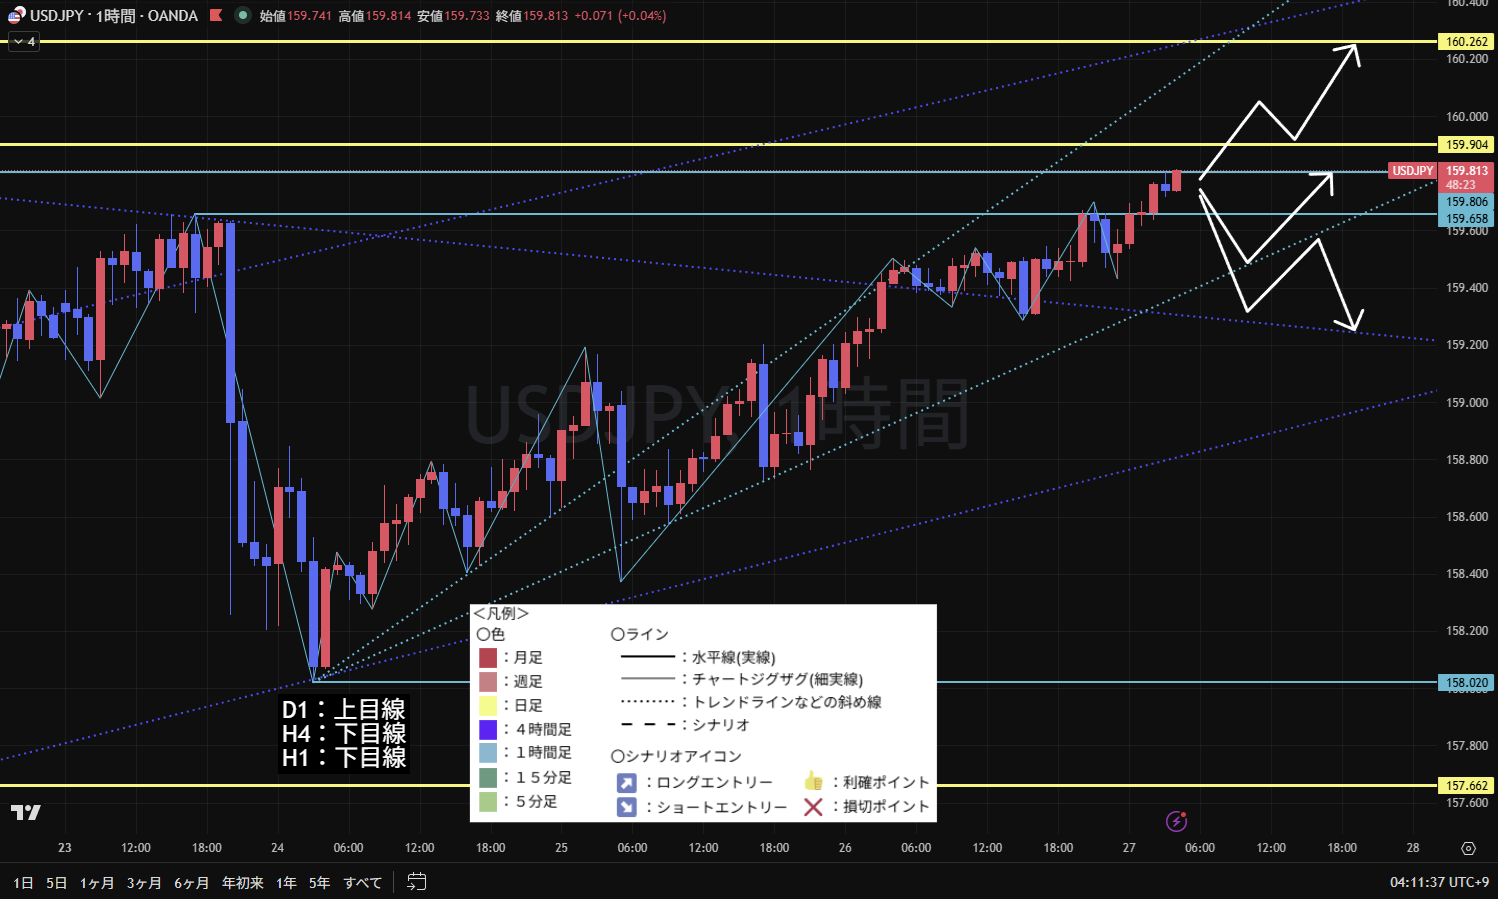
Task: Click the yellow 日足 color swatch in legend
Action: (x=488, y=705)
